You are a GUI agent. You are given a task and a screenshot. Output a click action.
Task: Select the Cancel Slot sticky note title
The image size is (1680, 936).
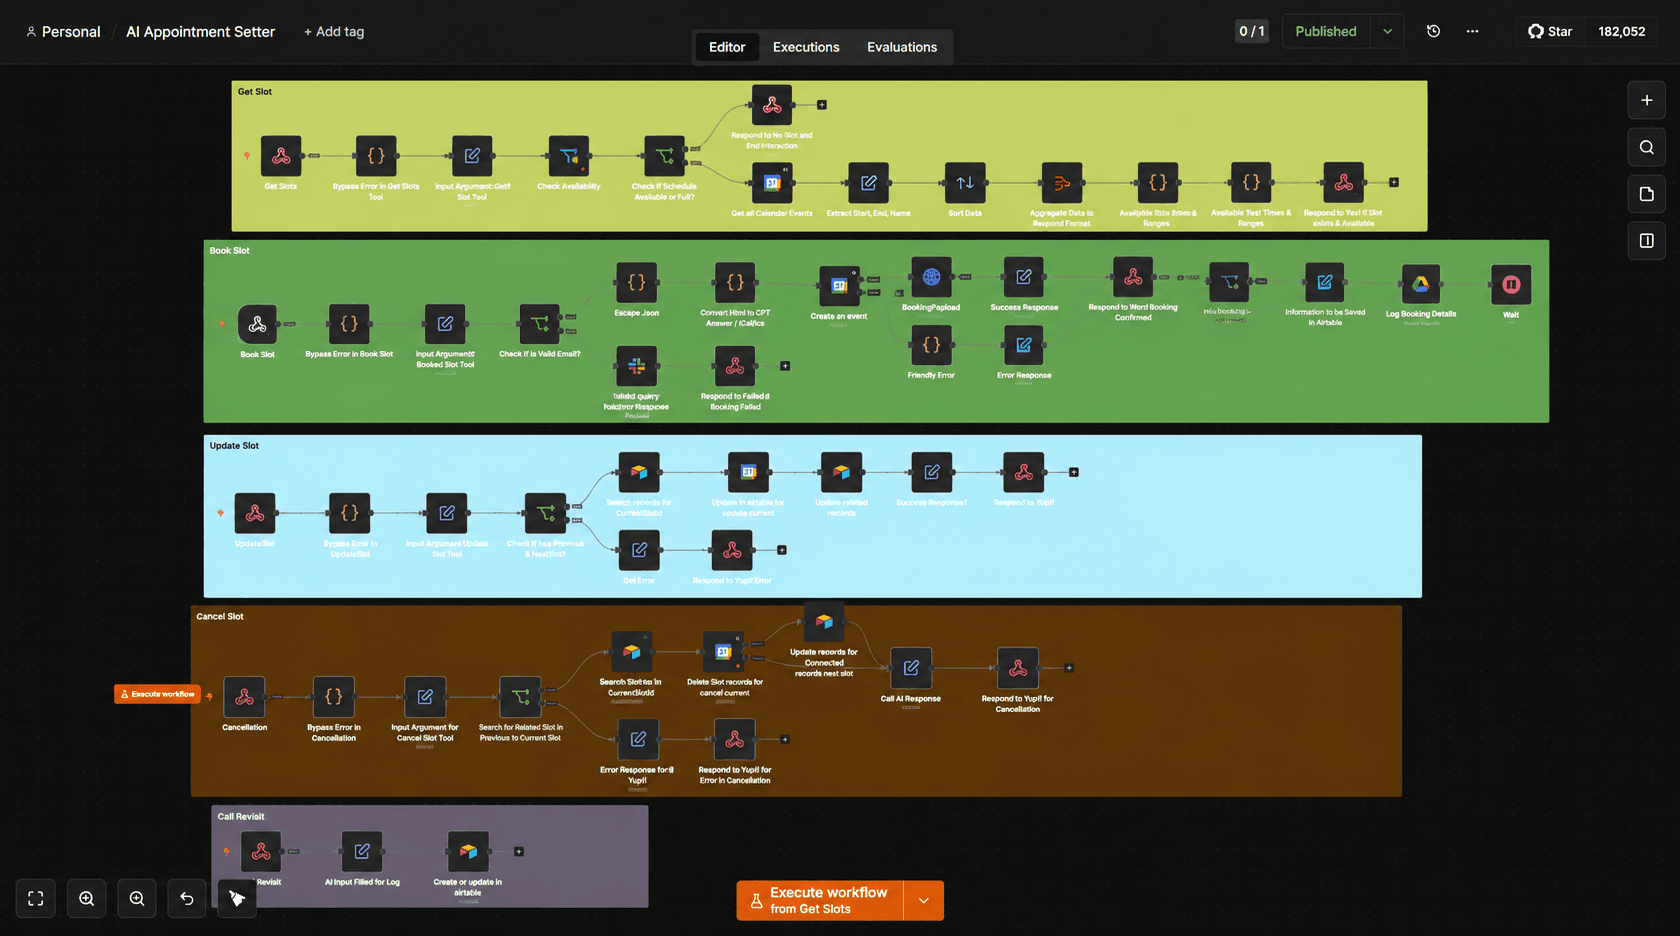pos(220,617)
